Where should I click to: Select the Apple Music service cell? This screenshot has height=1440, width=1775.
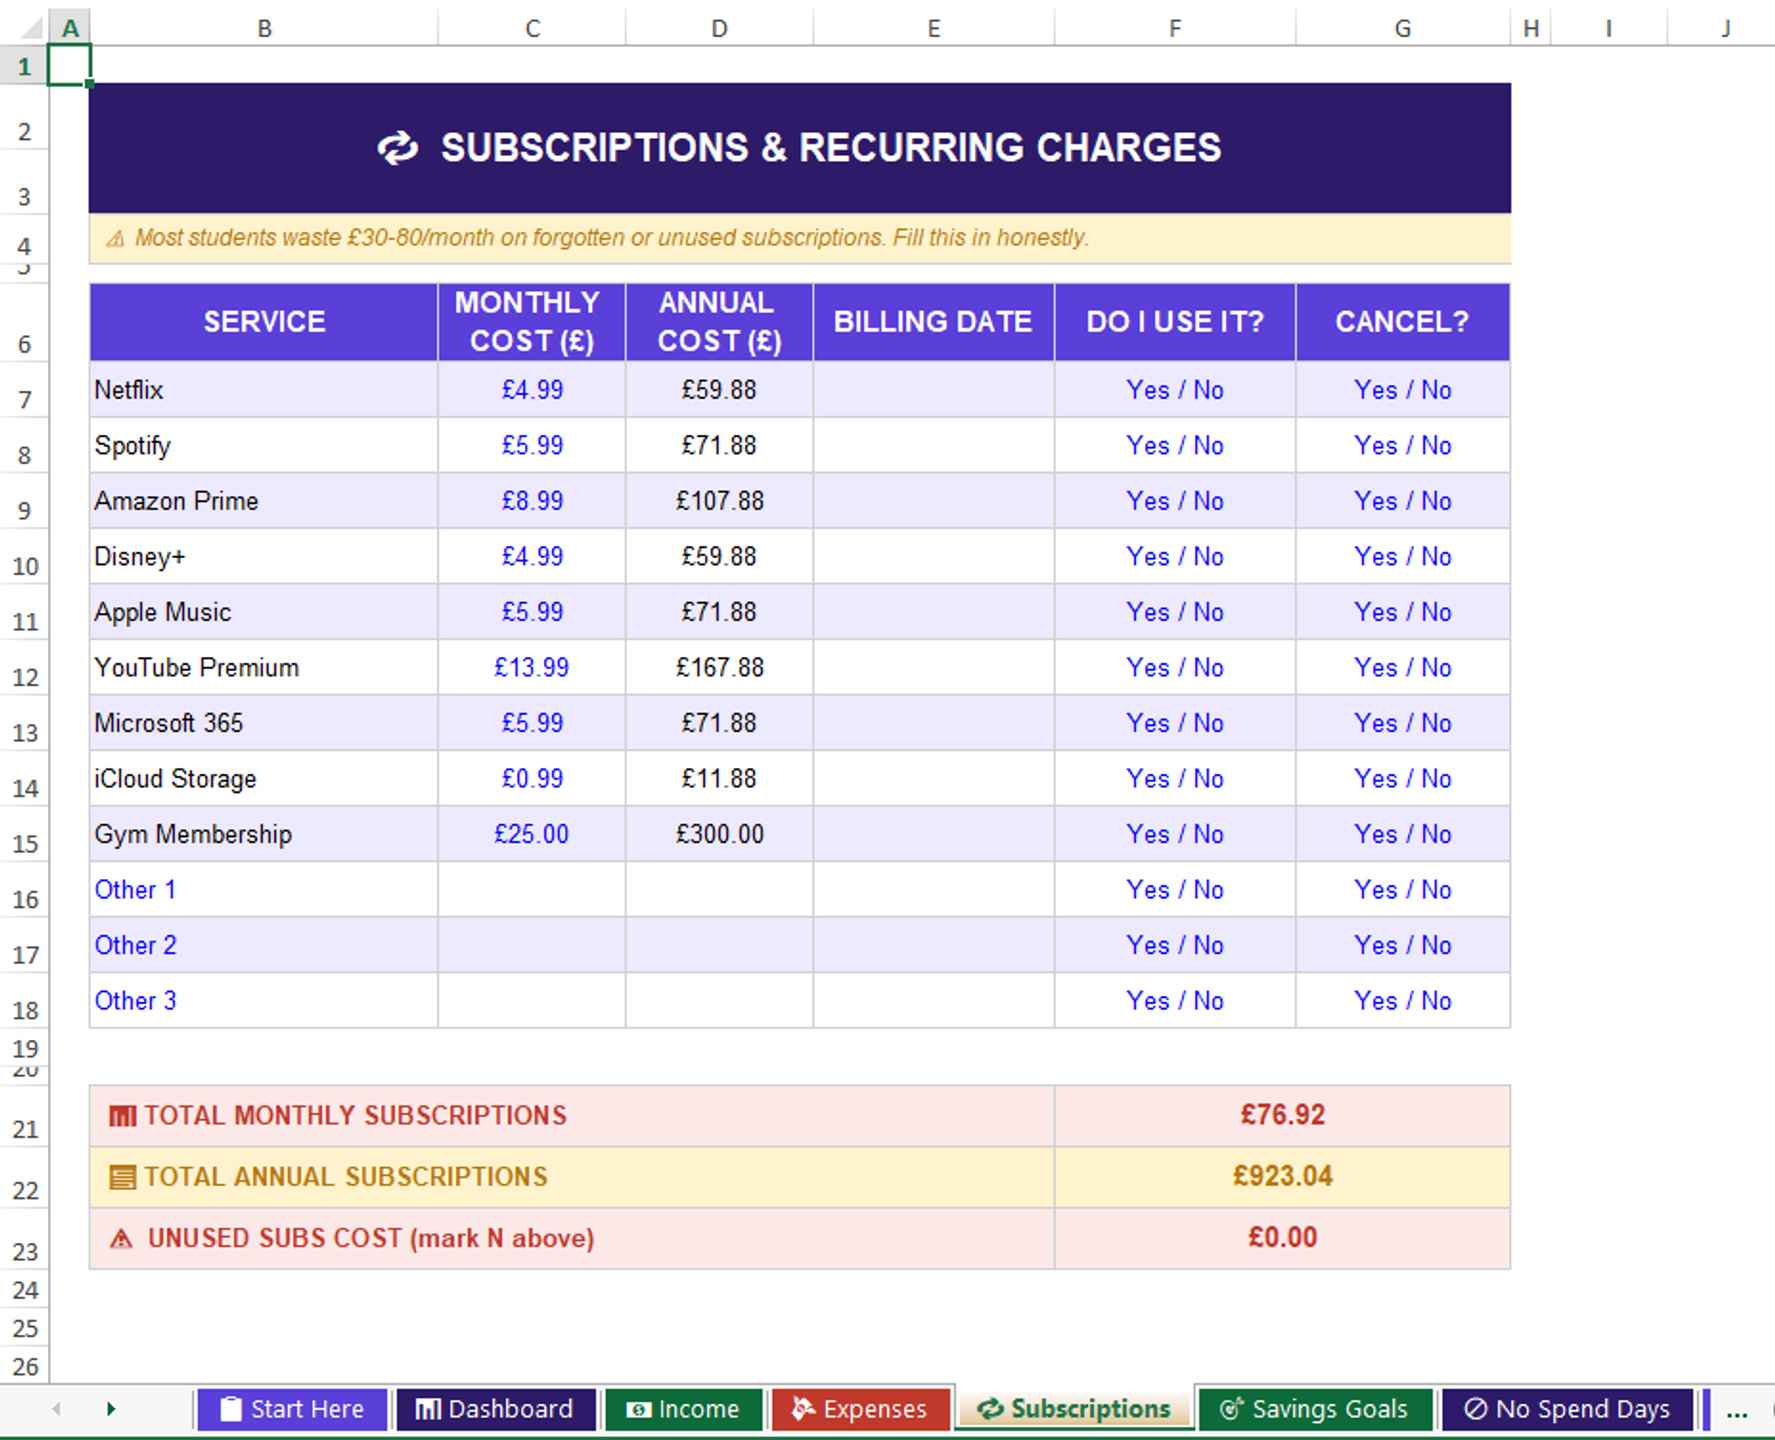pos(264,612)
